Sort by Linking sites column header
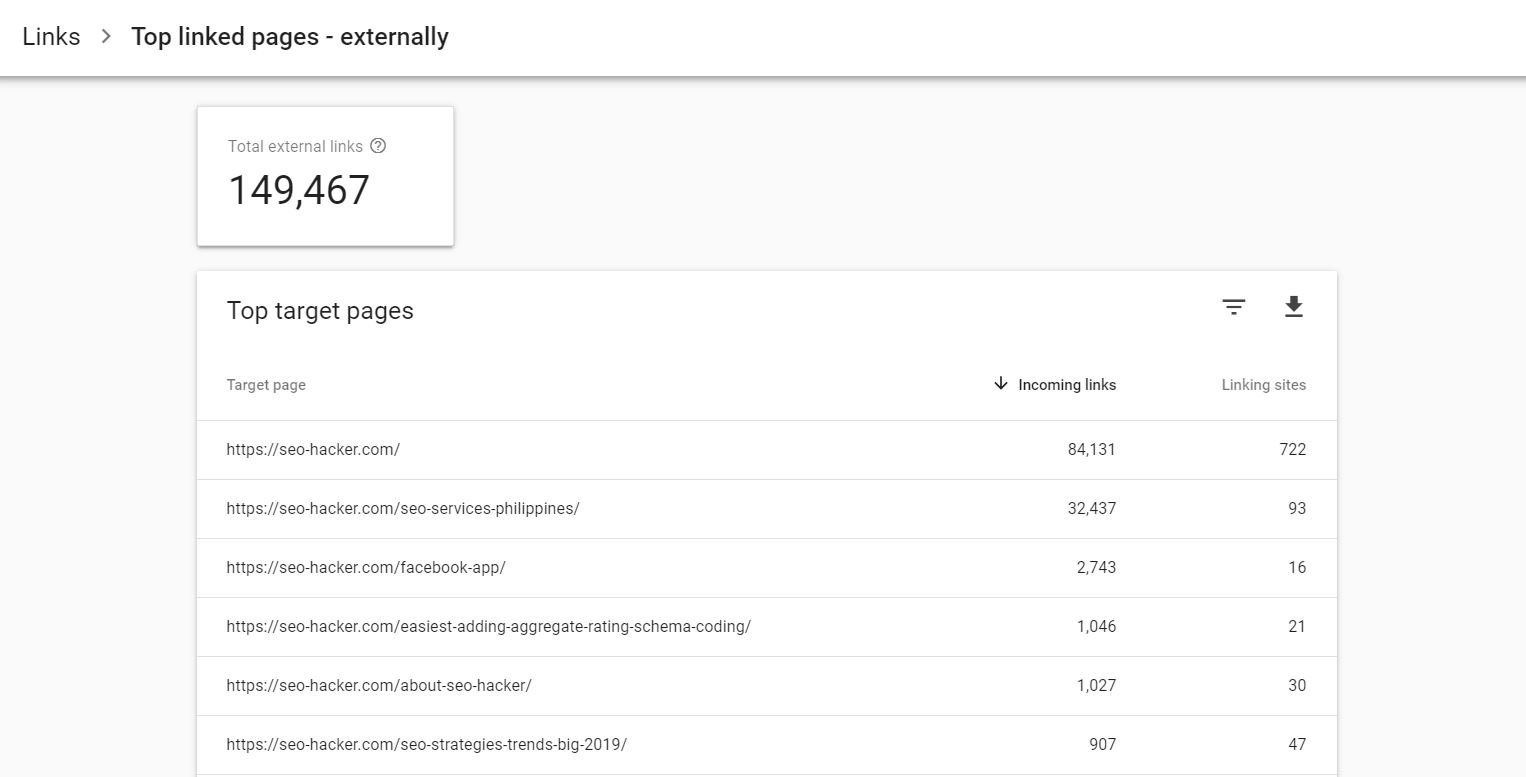 1263,385
